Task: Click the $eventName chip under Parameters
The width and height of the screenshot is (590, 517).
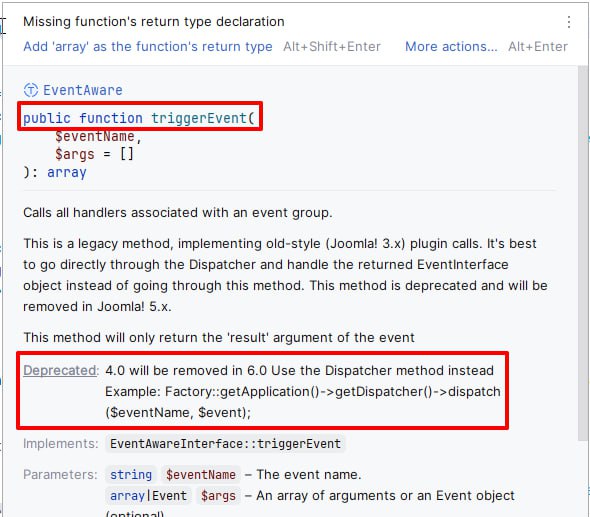Action: click(201, 474)
